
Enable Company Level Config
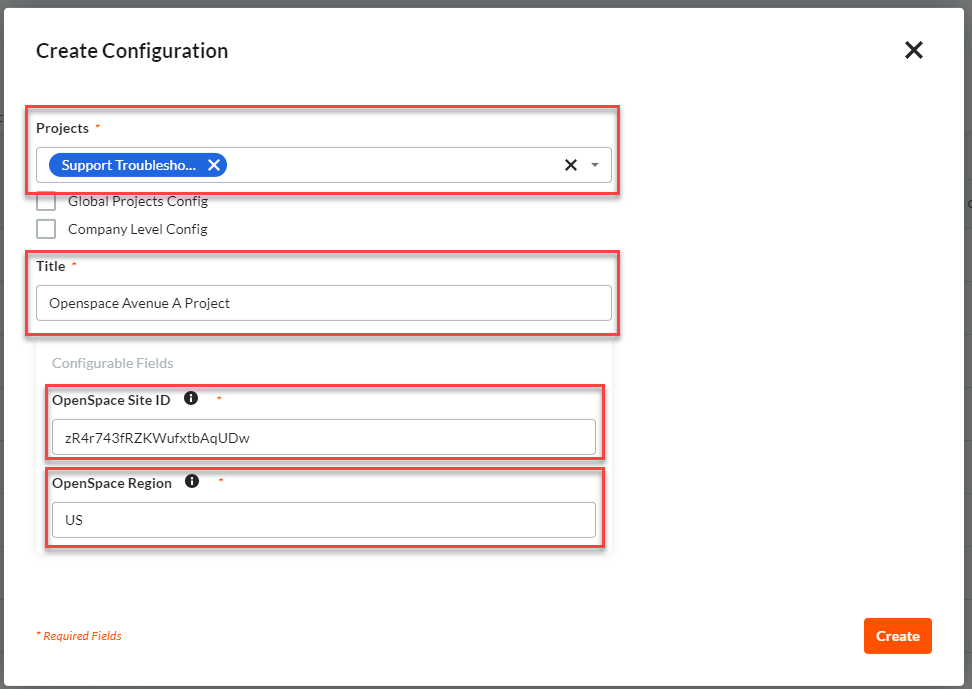46,228
